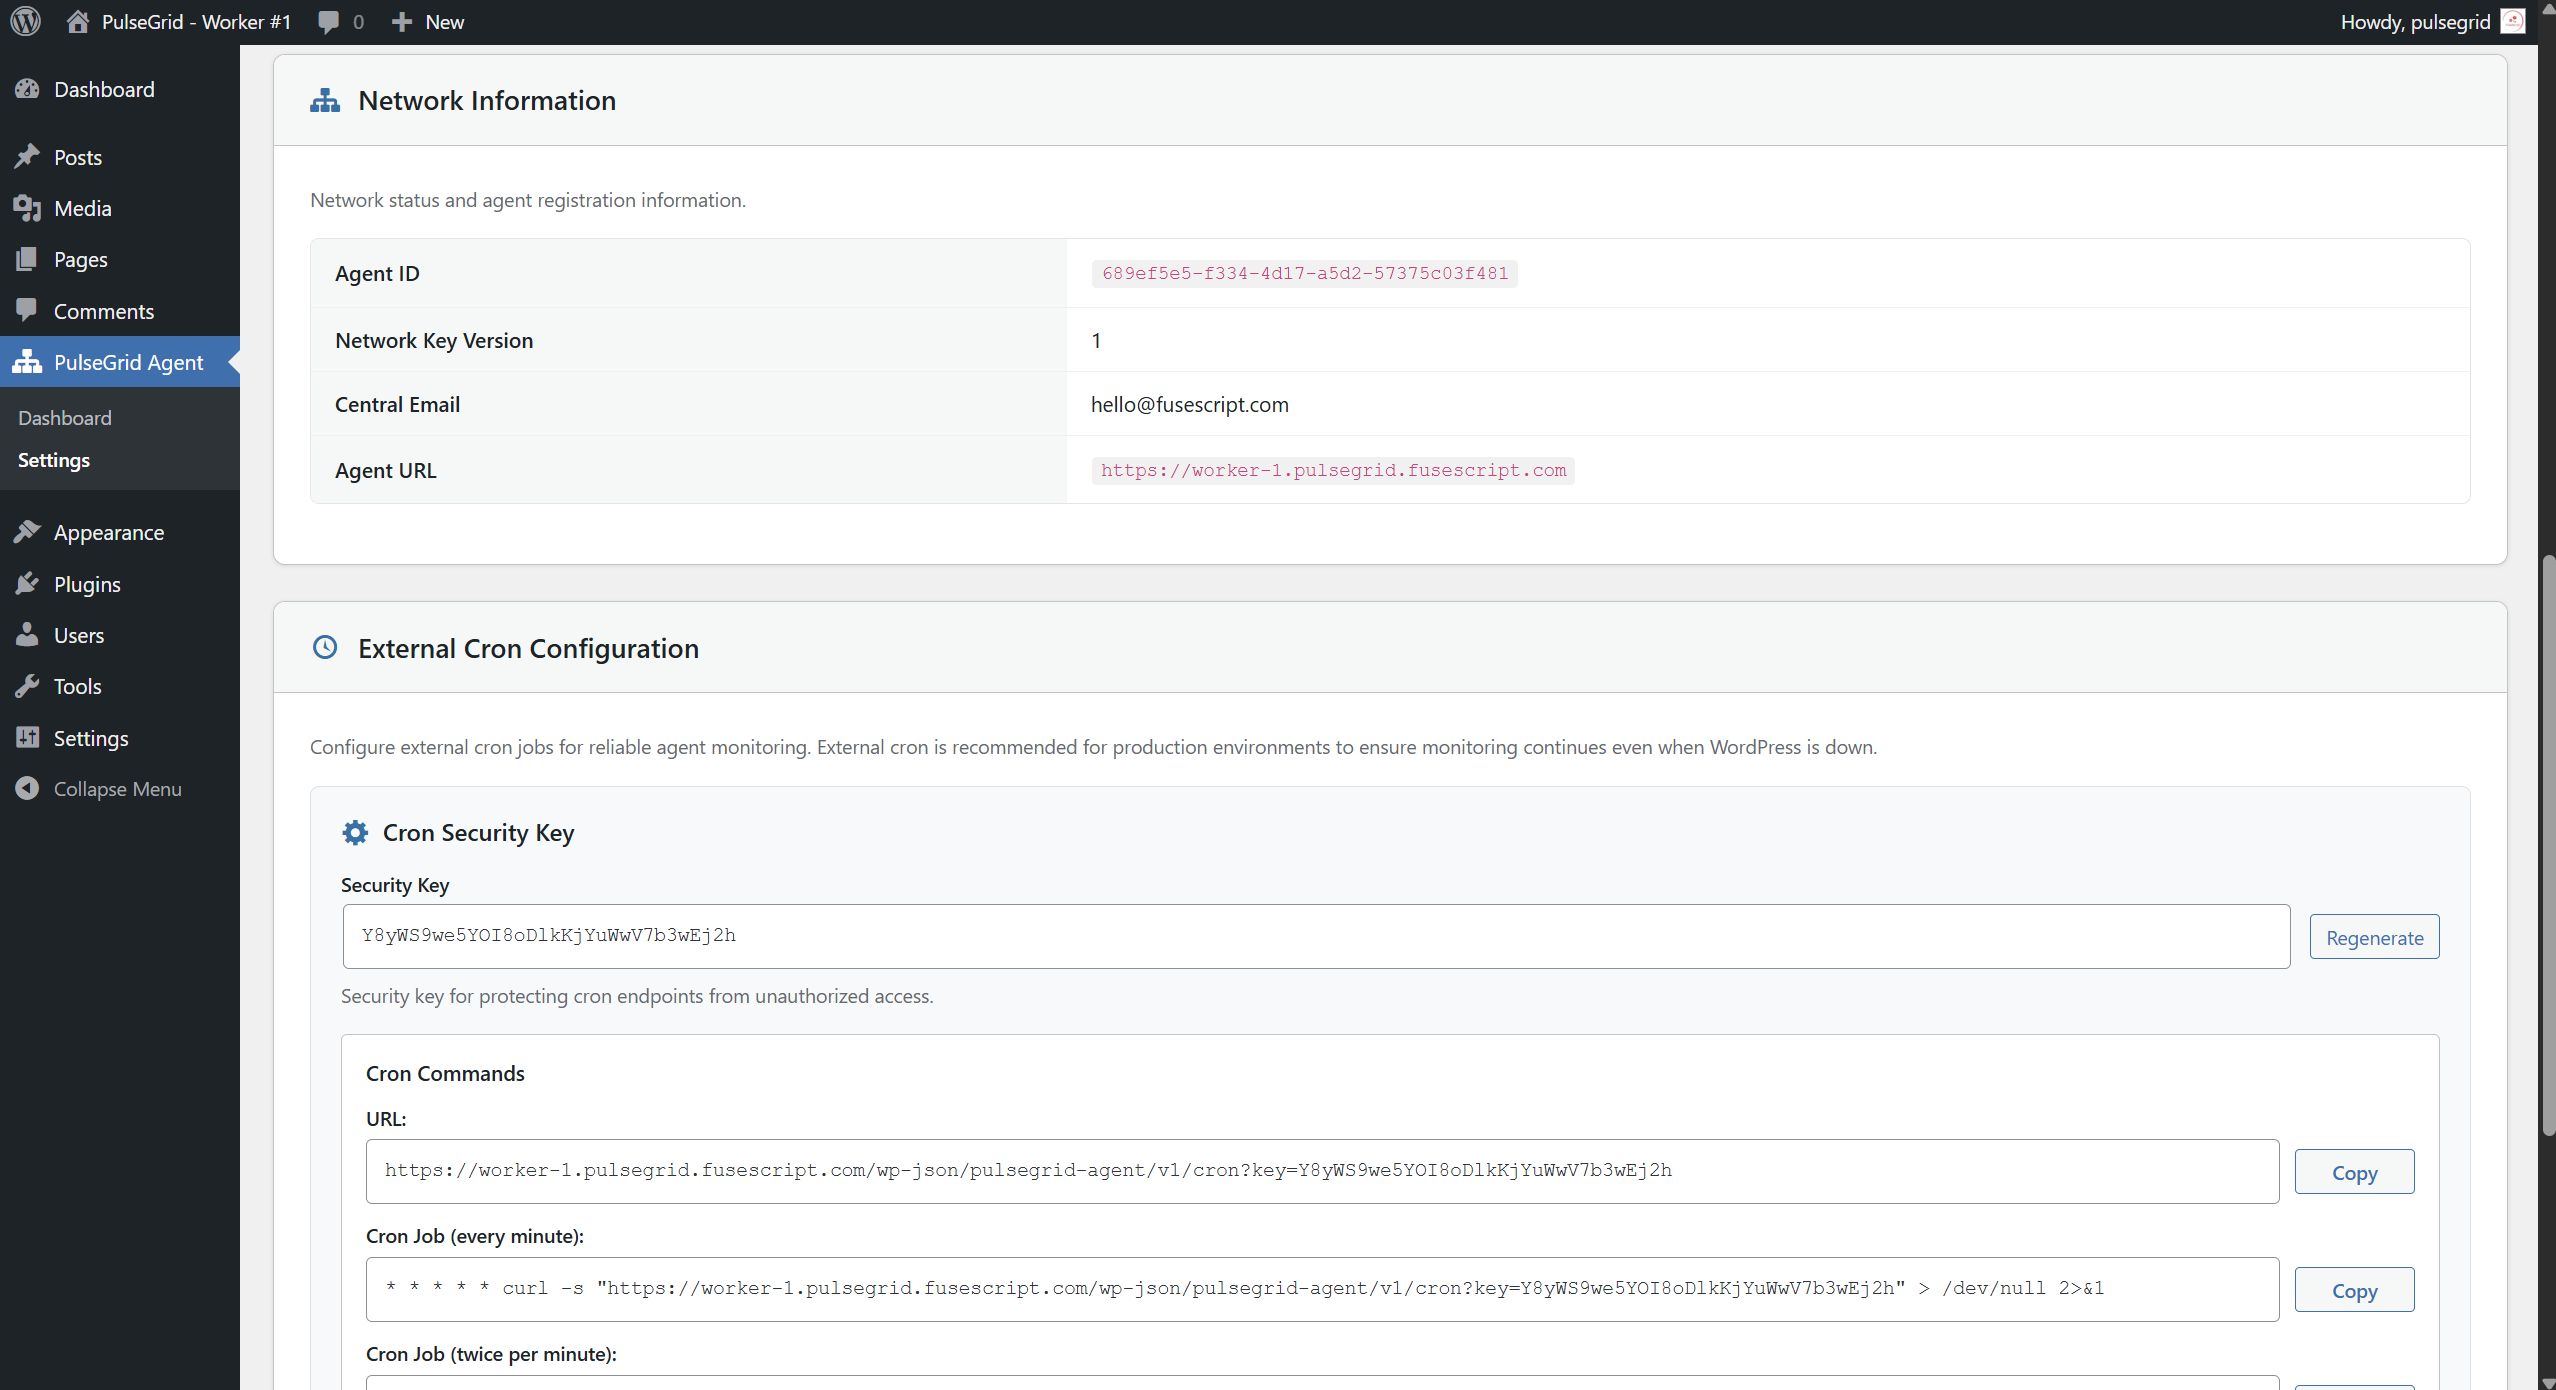Open the Tools menu
The width and height of the screenshot is (2556, 1390).
(77, 686)
